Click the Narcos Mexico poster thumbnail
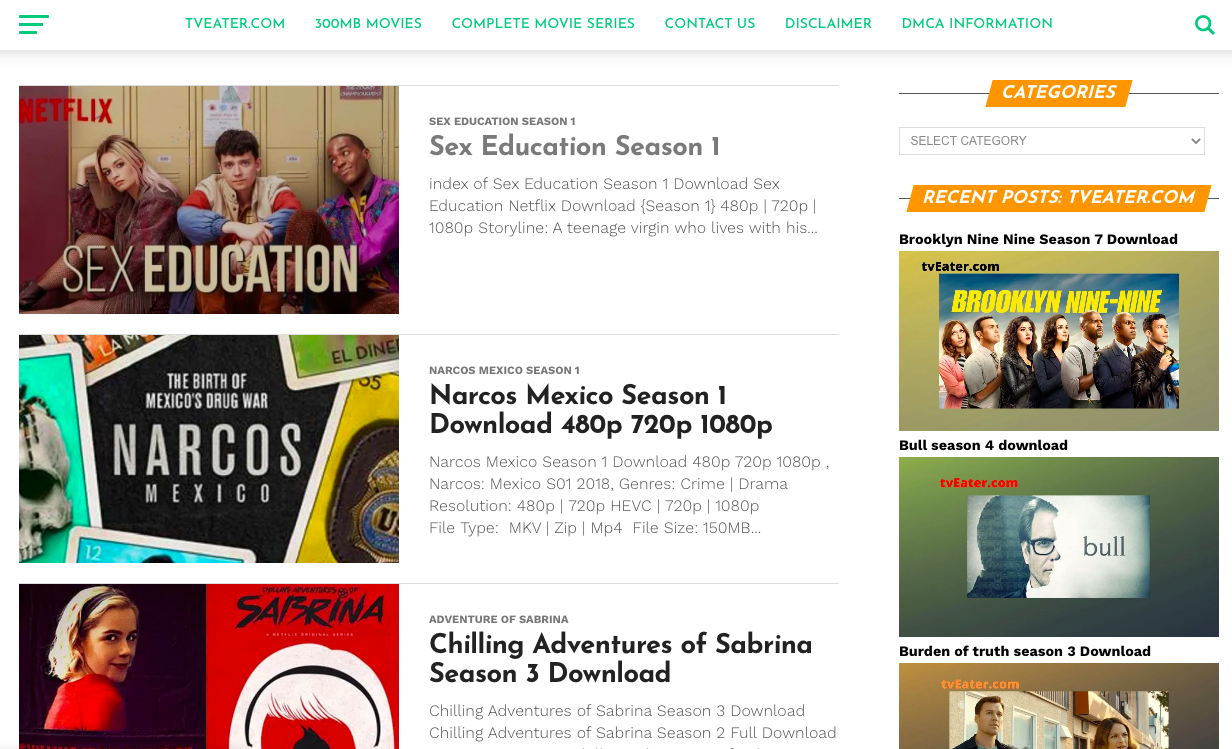 (209, 449)
